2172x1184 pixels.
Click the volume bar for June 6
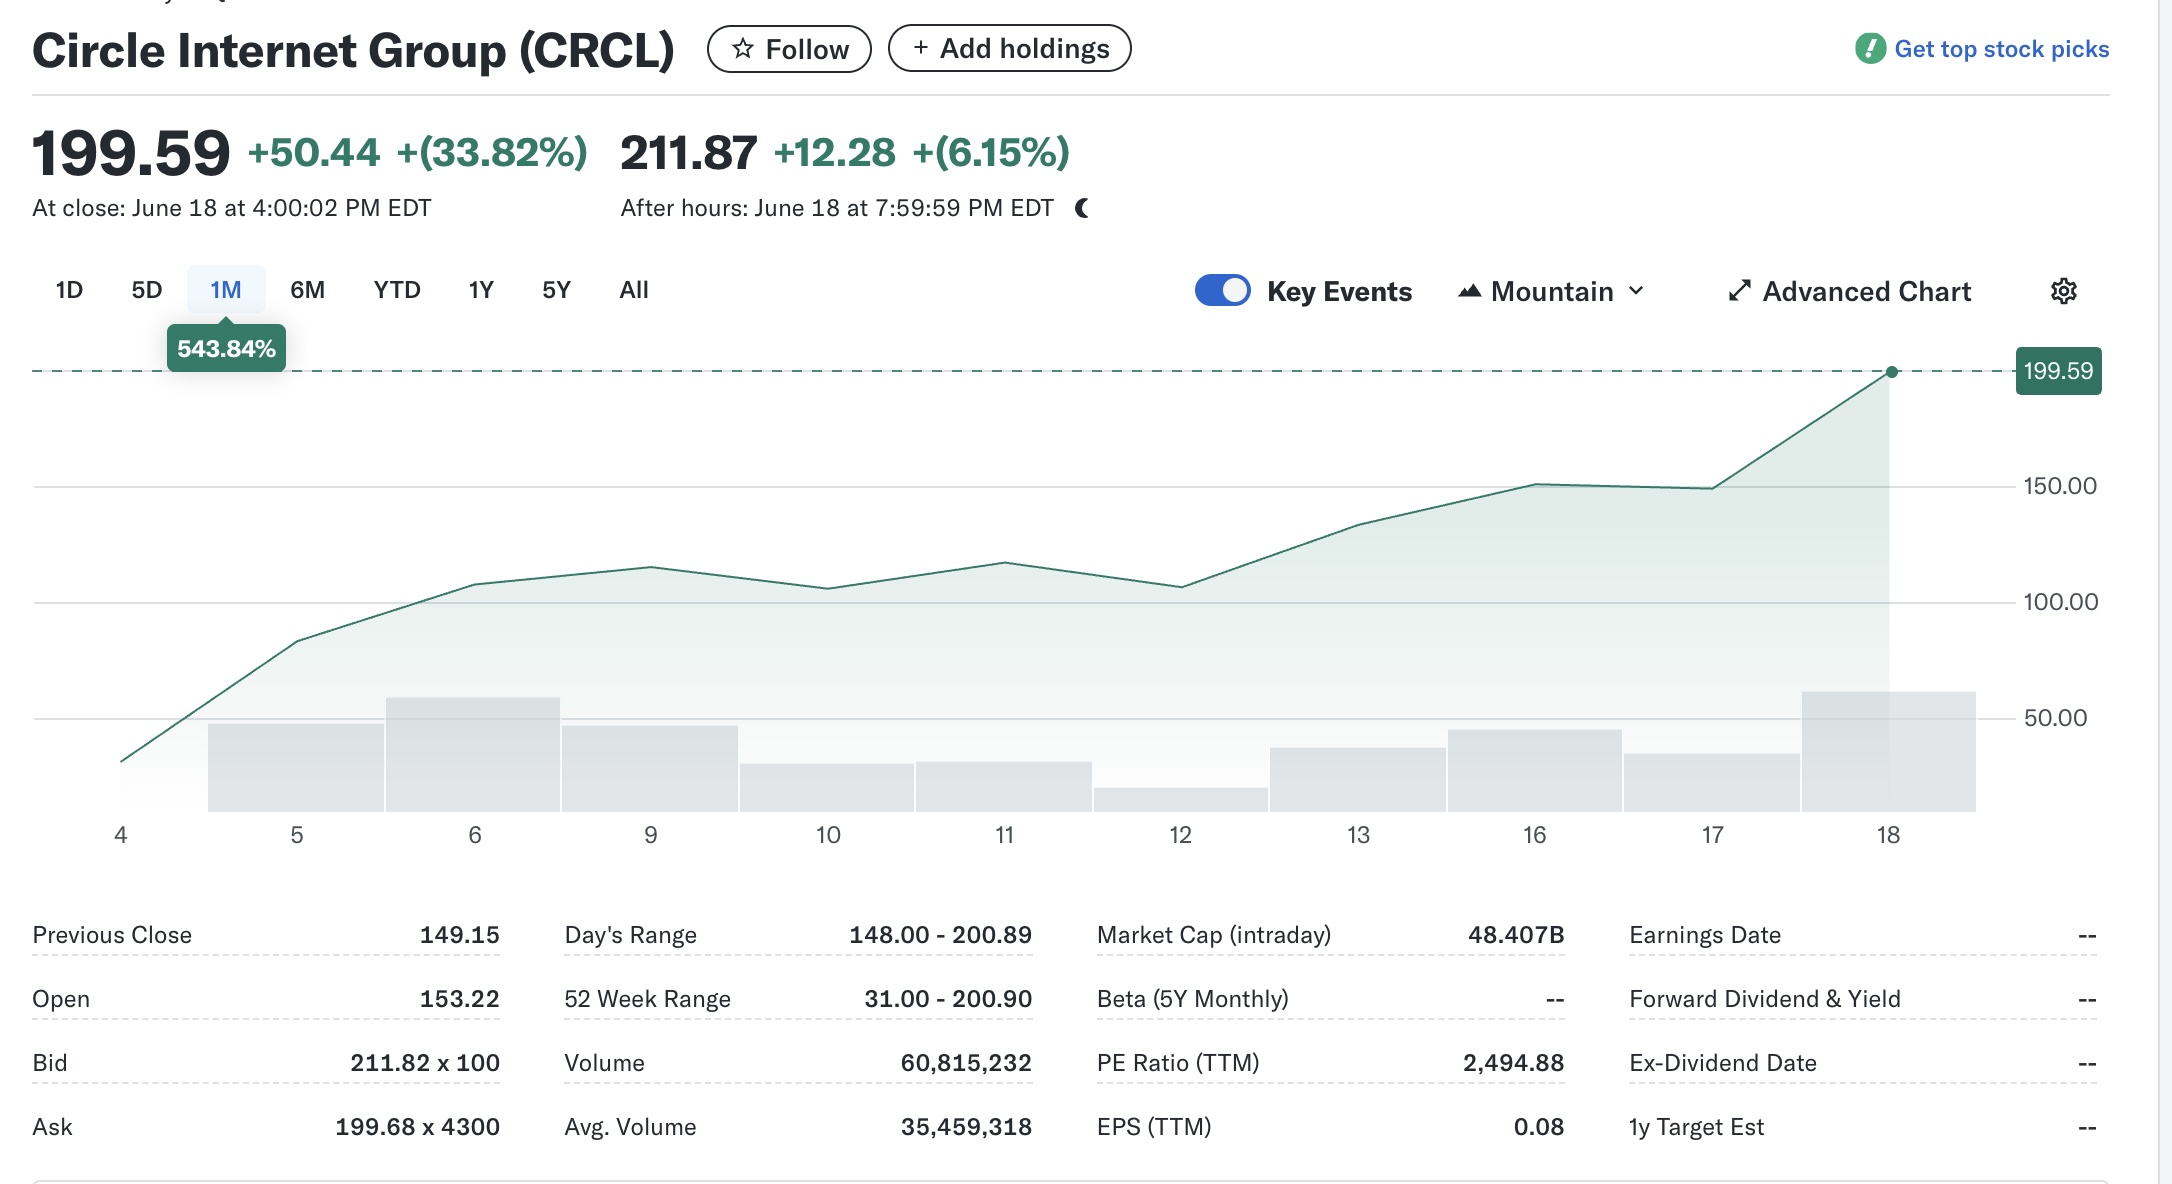pos(473,754)
